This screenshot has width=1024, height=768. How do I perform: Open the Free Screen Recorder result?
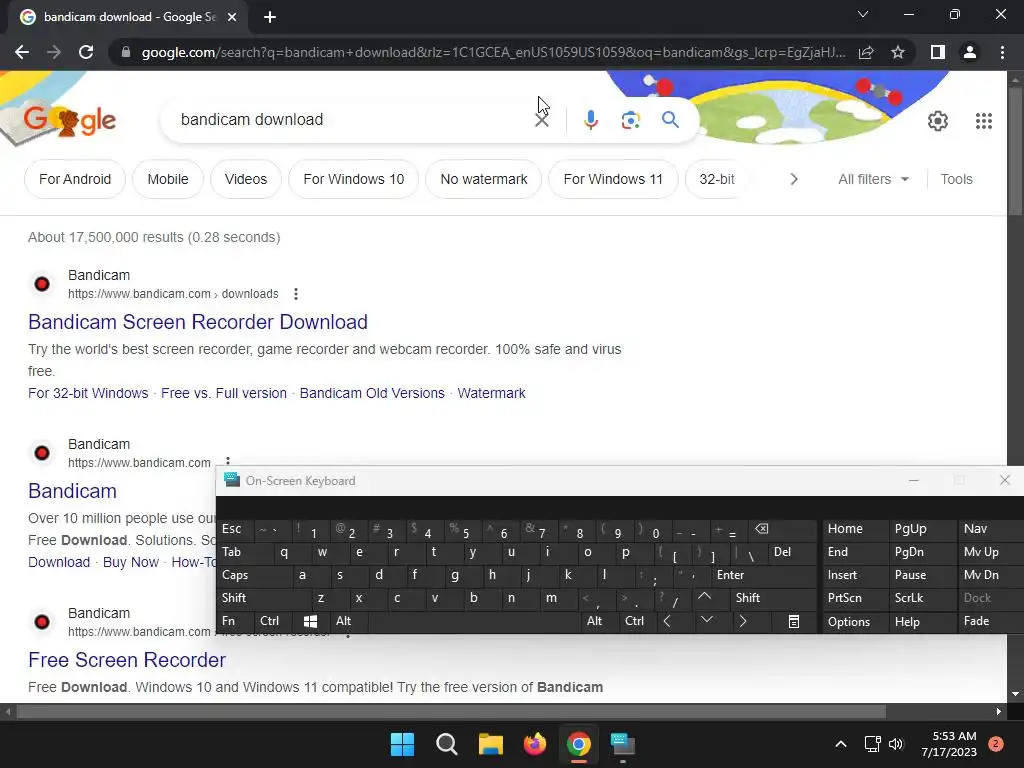coord(127,660)
